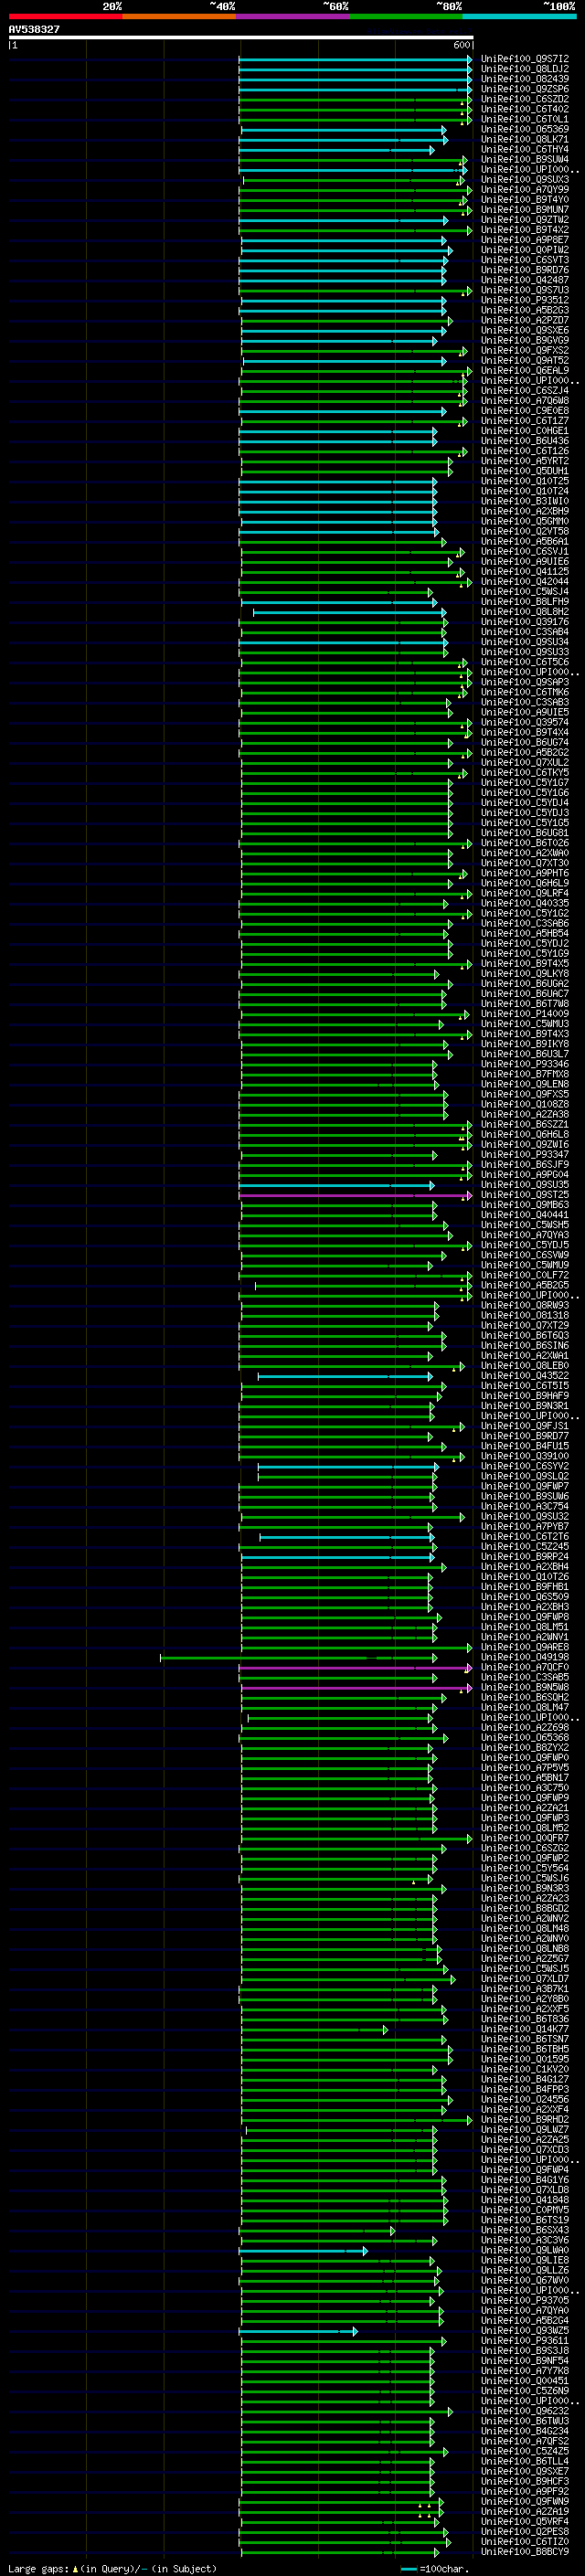Open hit UniRef100_Q96232

(525, 2412)
